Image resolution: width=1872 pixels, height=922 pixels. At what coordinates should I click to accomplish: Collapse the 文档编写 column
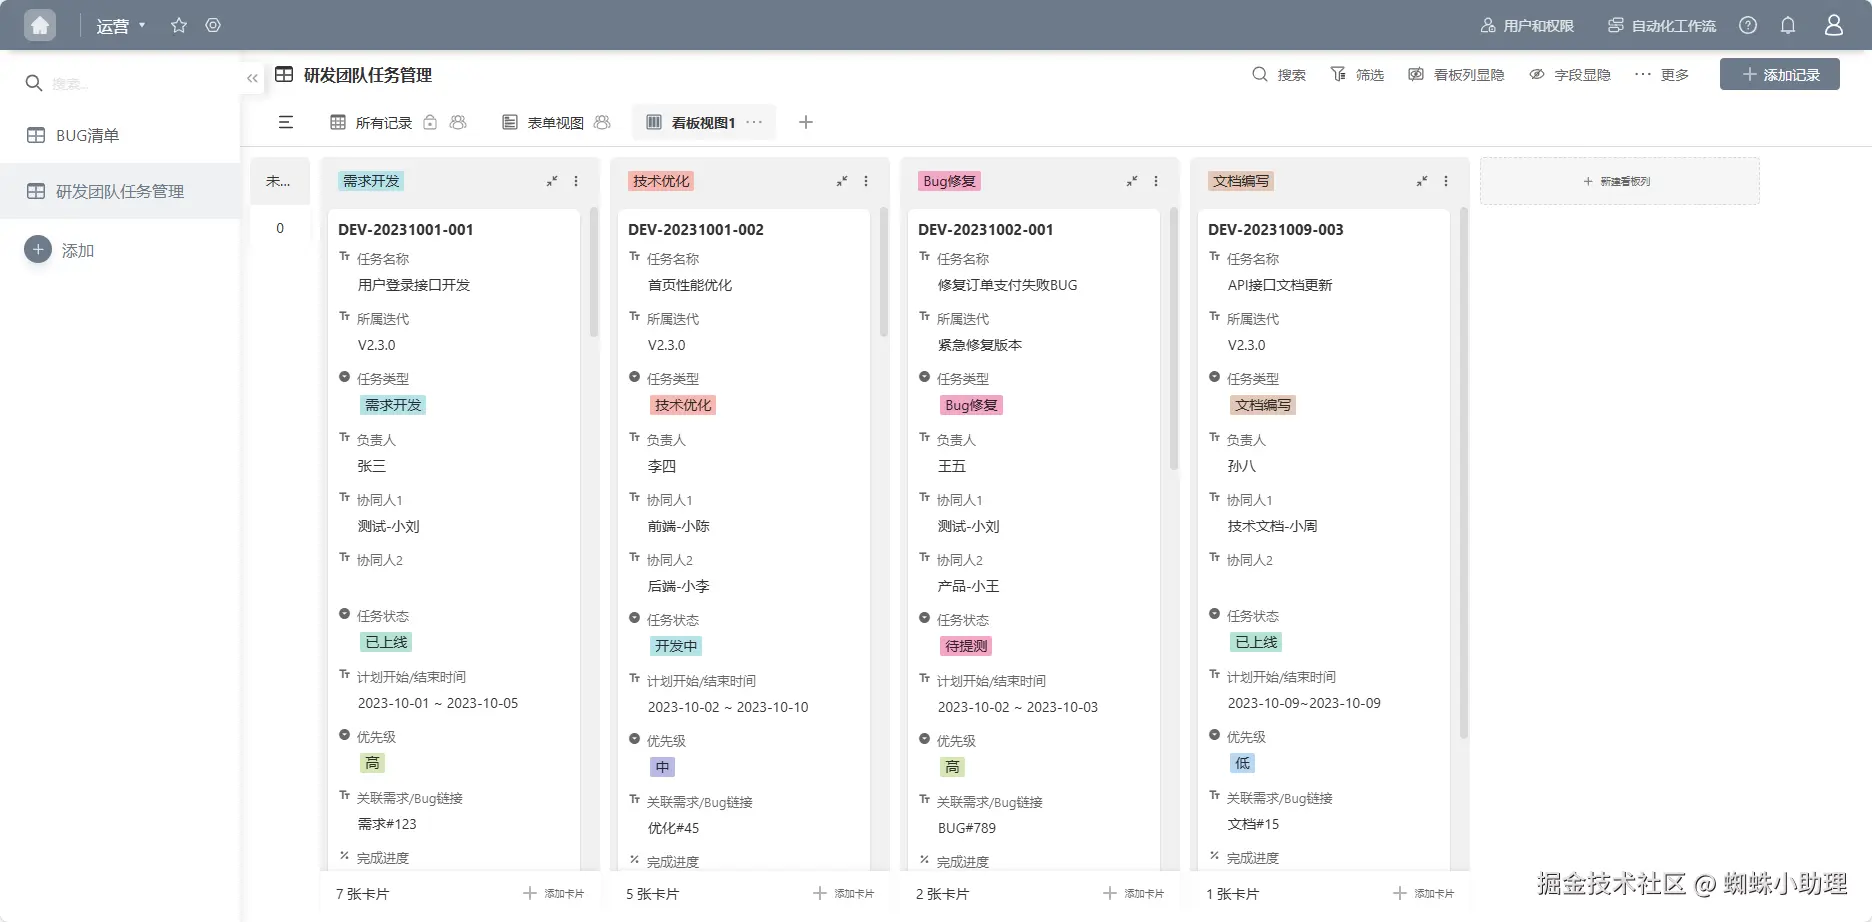(x=1422, y=181)
